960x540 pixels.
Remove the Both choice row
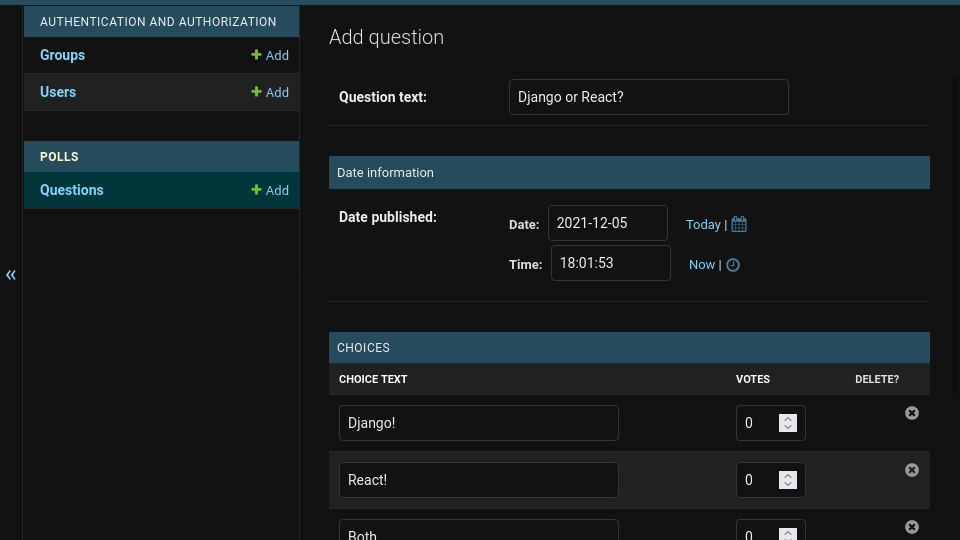tap(912, 527)
